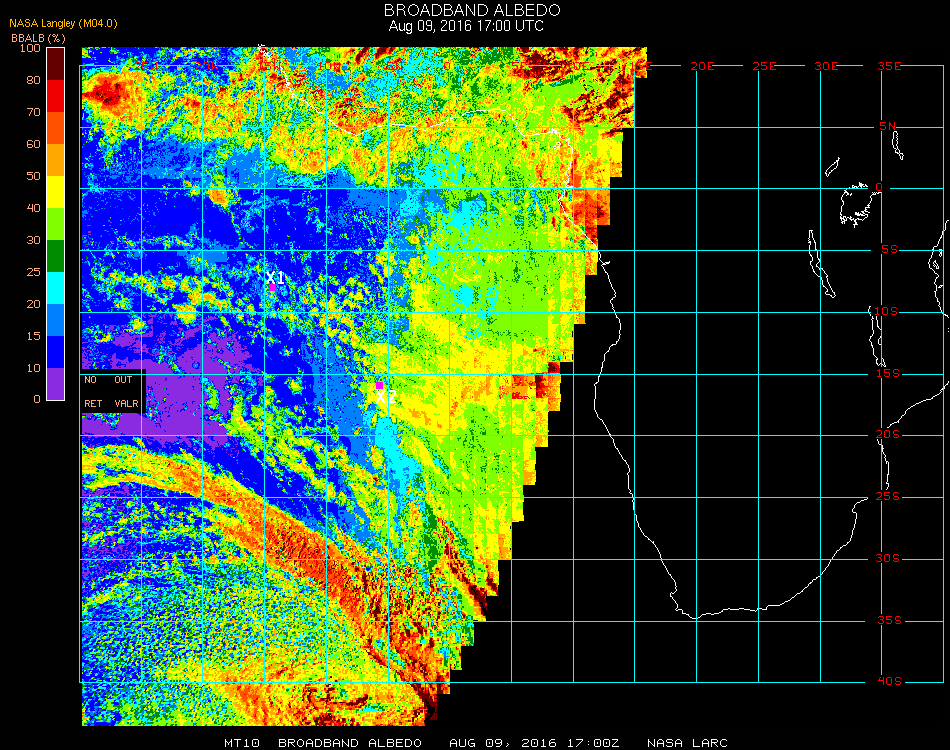The height and width of the screenshot is (750, 950).
Task: Click the 5S latitude label
Action: pos(889,250)
